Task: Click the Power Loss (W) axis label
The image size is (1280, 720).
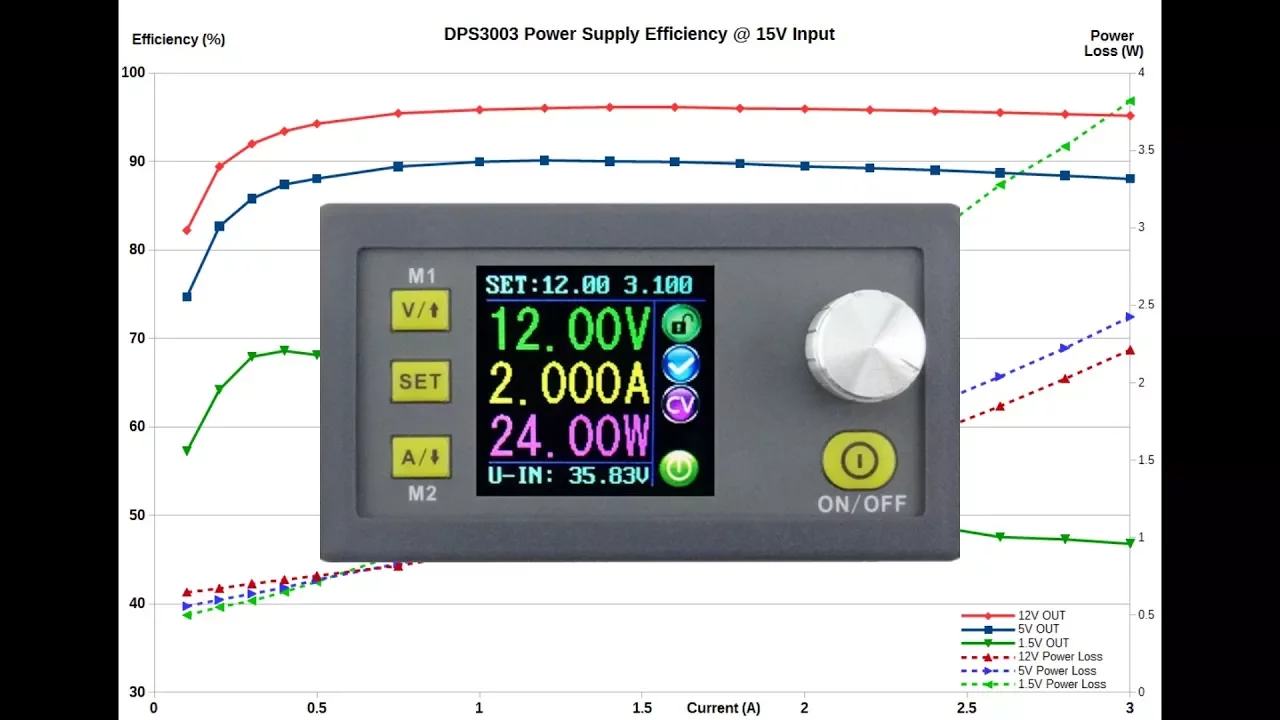Action: (x=1113, y=43)
